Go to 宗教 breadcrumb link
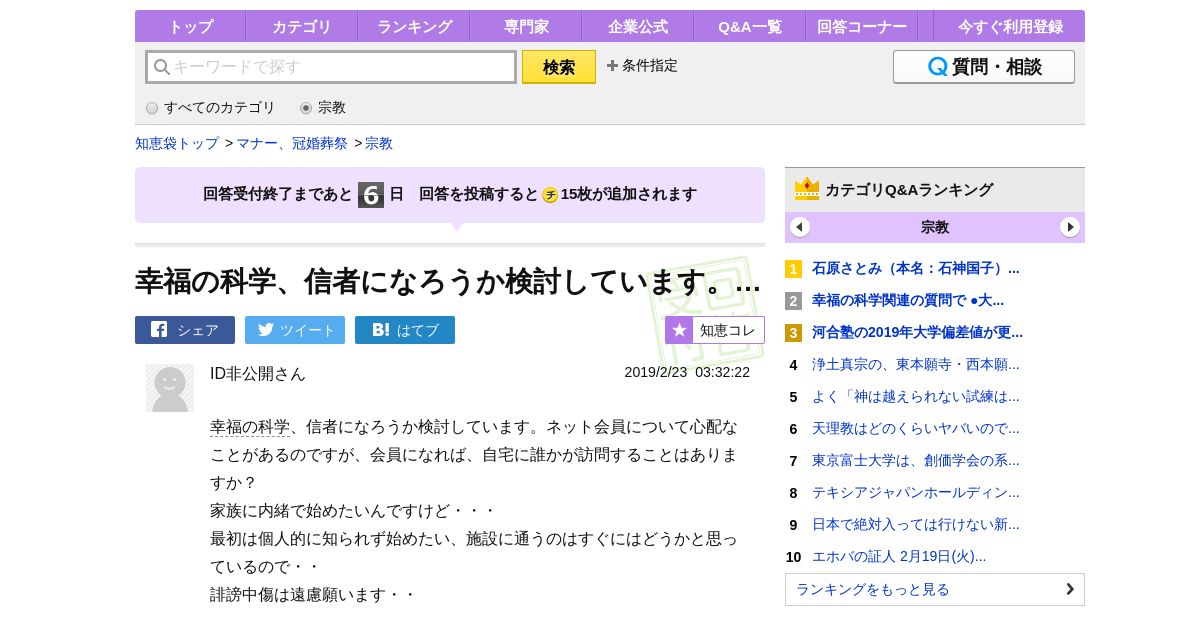This screenshot has height=630, width=1200. [x=379, y=143]
